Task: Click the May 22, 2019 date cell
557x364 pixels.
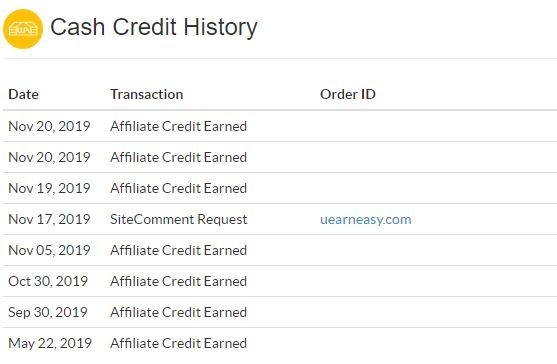Action: (50, 343)
